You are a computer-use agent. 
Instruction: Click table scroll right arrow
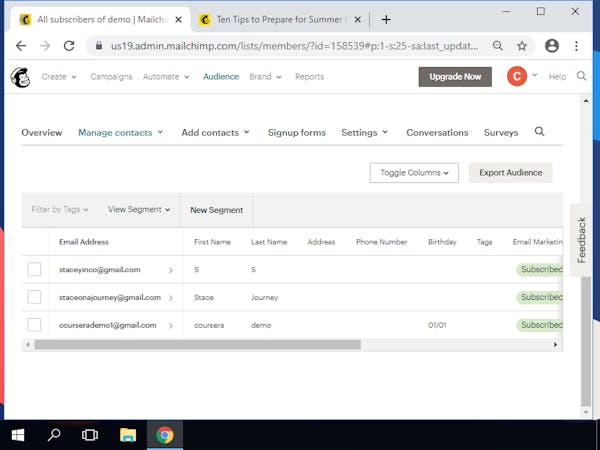tap(555, 345)
